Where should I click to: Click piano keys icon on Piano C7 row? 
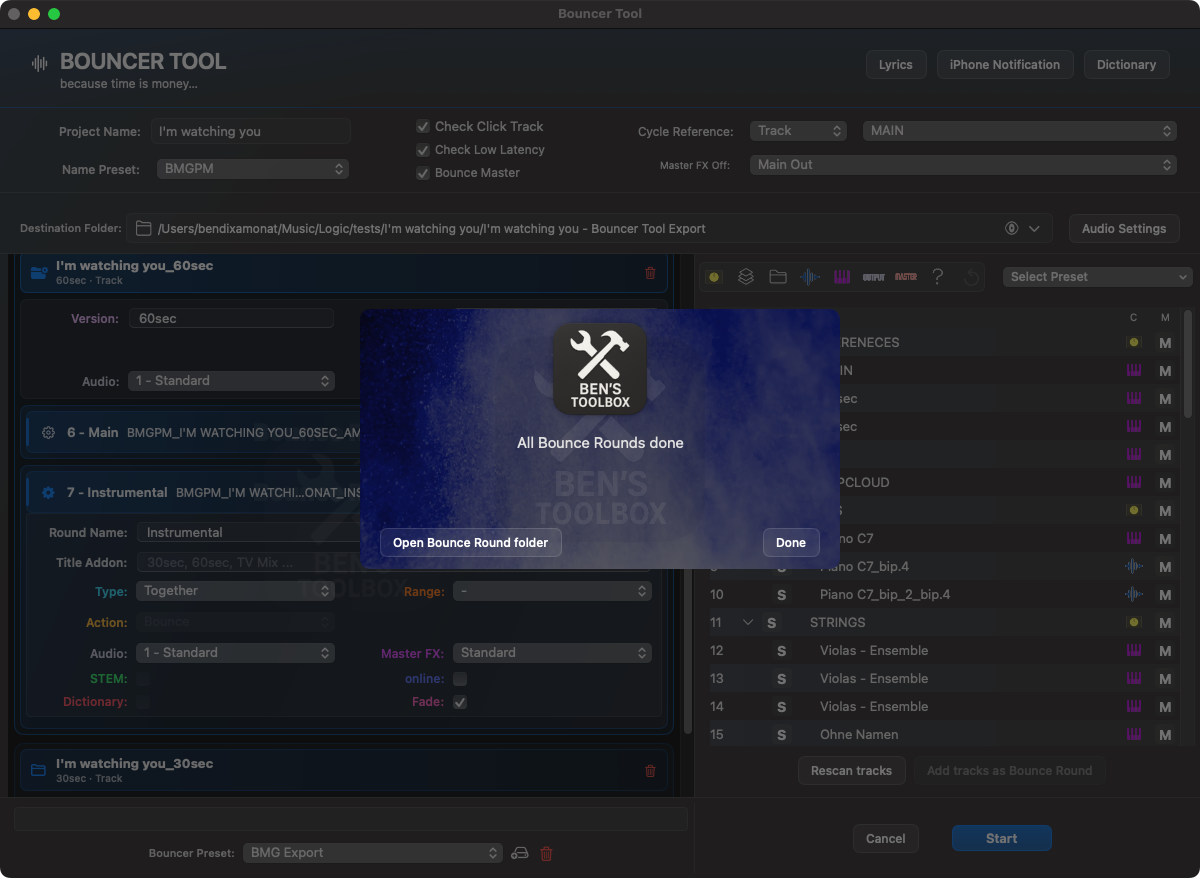1133,538
